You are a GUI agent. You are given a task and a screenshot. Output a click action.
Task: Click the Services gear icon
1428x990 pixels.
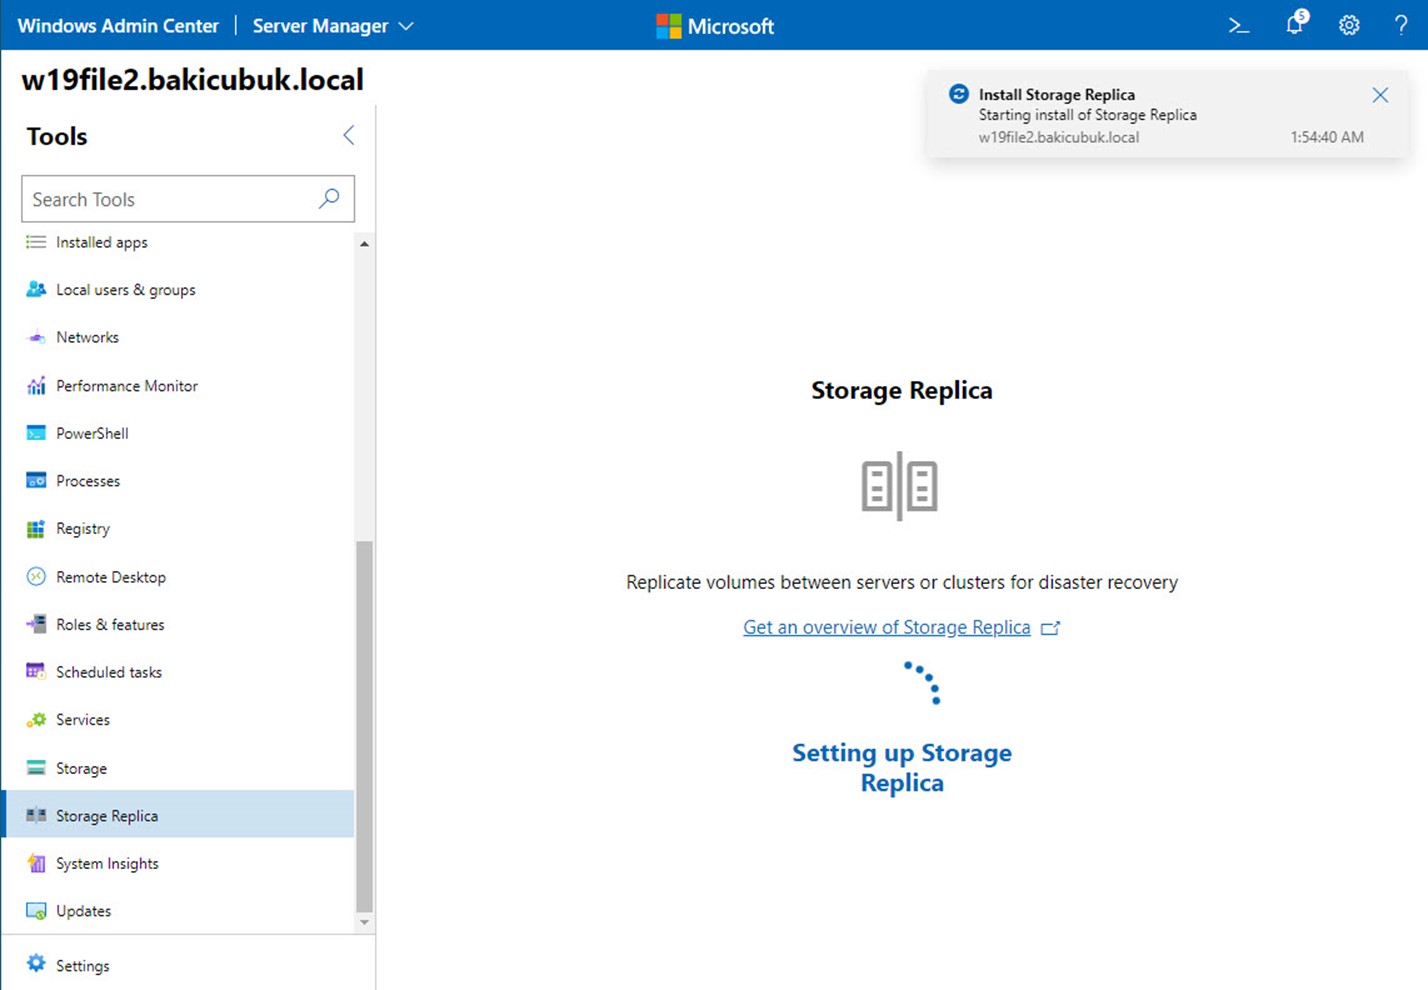(36, 720)
